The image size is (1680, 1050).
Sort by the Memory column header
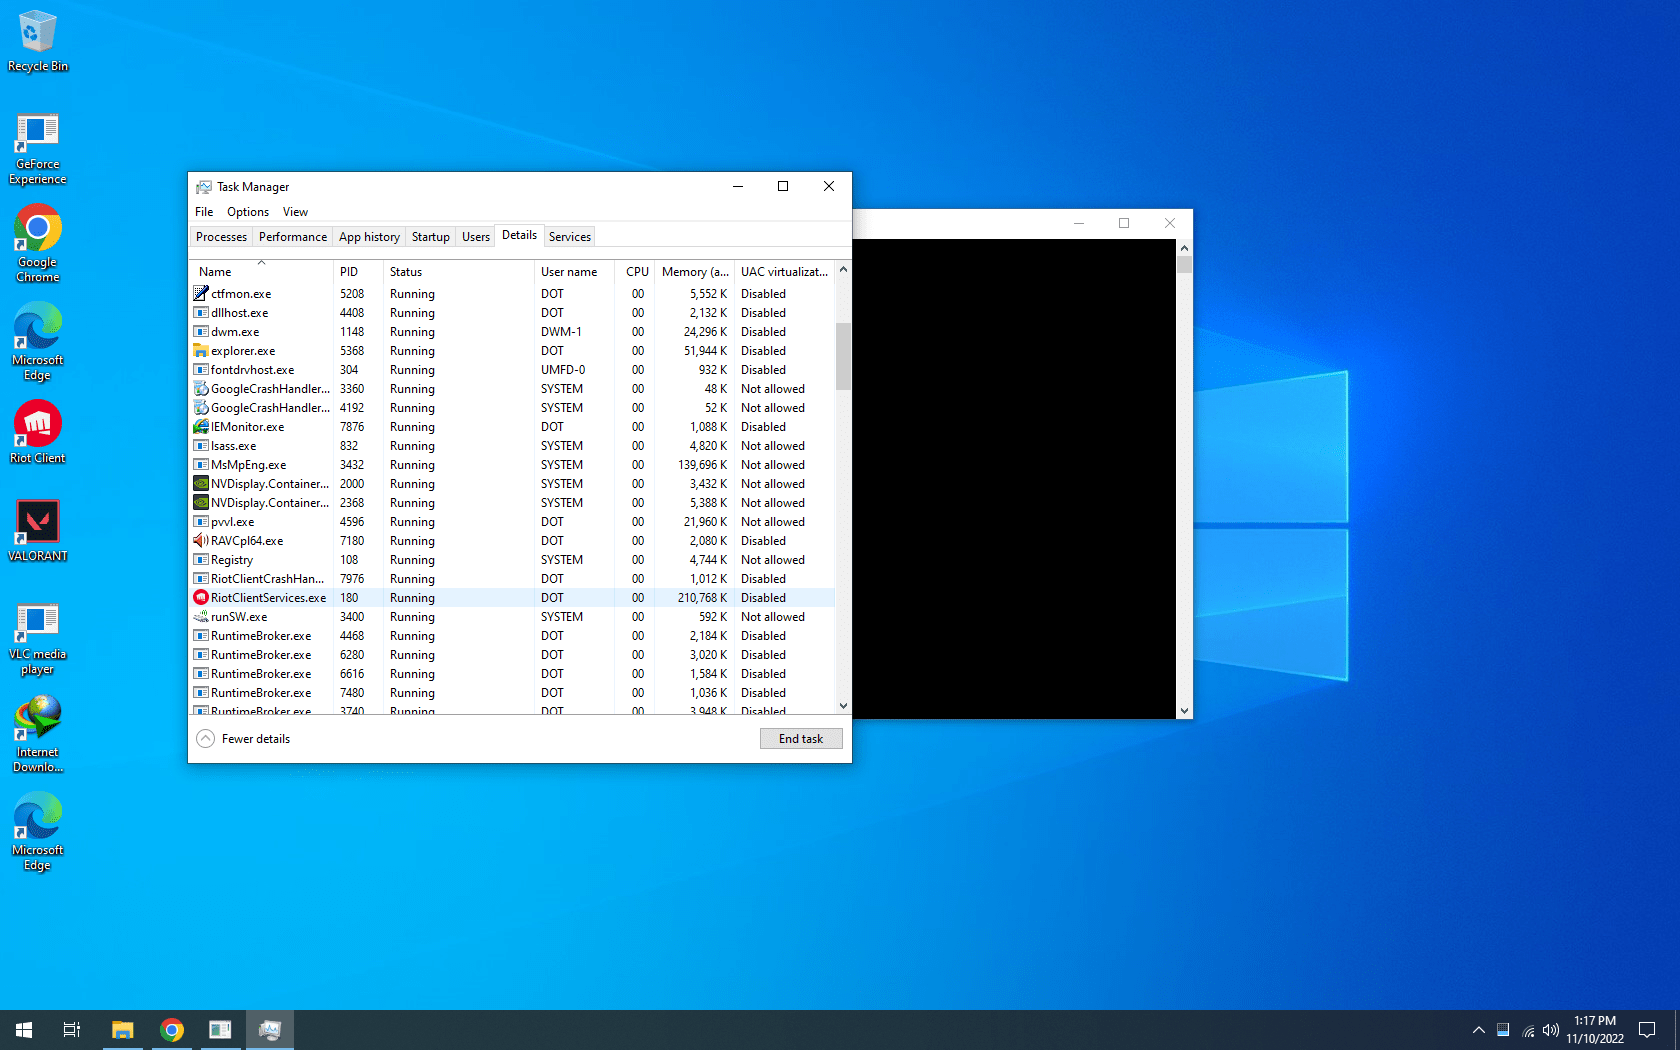coord(695,272)
